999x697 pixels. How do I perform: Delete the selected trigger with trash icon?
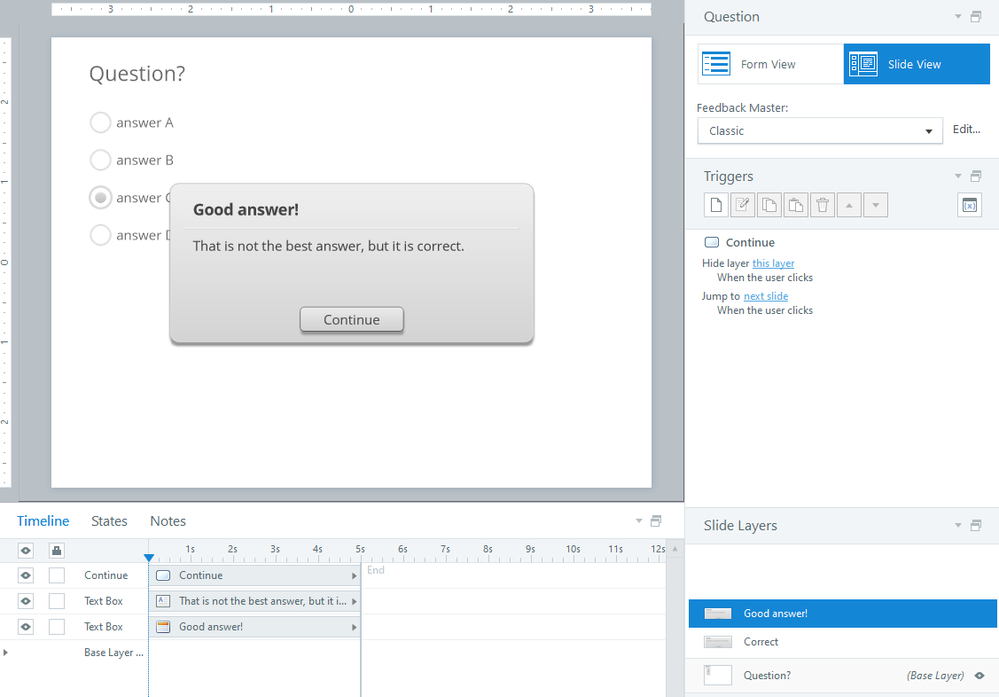pyautogui.click(x=822, y=205)
